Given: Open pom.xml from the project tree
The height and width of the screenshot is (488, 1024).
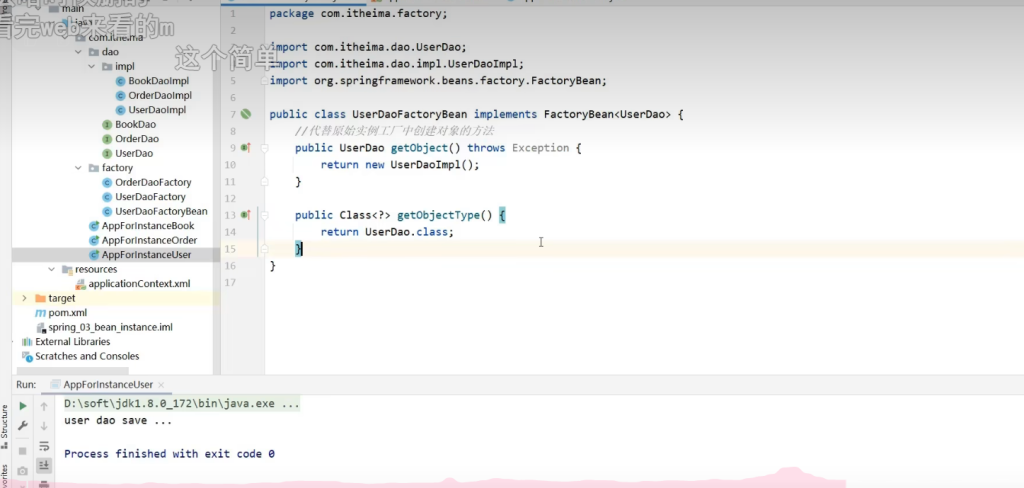Looking at the screenshot, I should [x=67, y=313].
